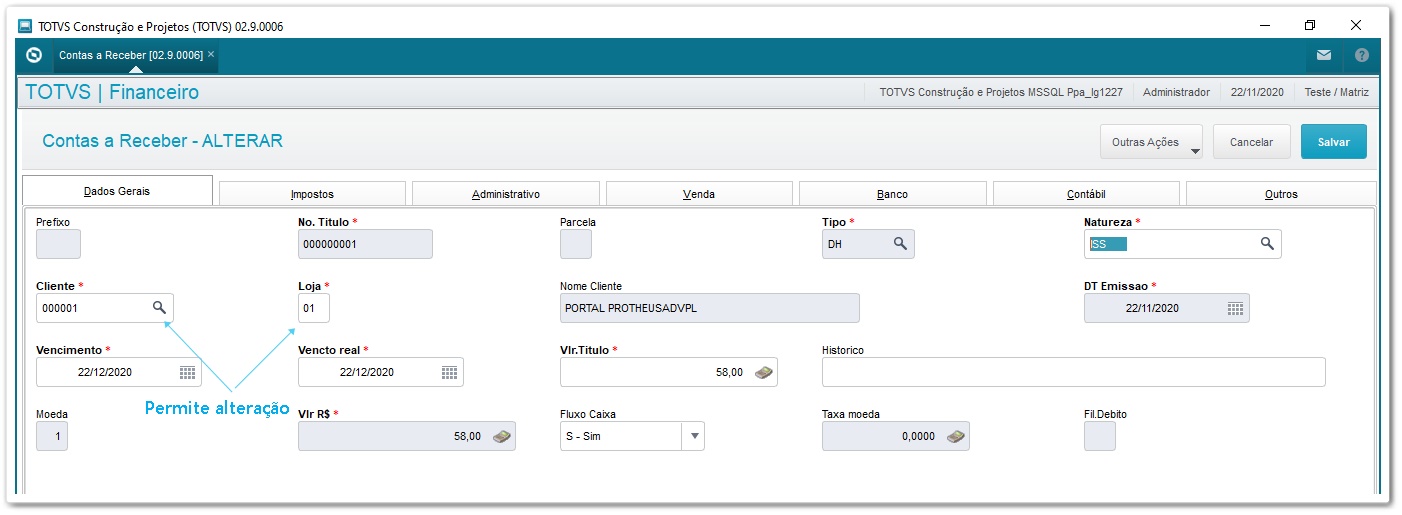Minimize the TOTVS window
1402x515 pixels.
[x=1264, y=25]
